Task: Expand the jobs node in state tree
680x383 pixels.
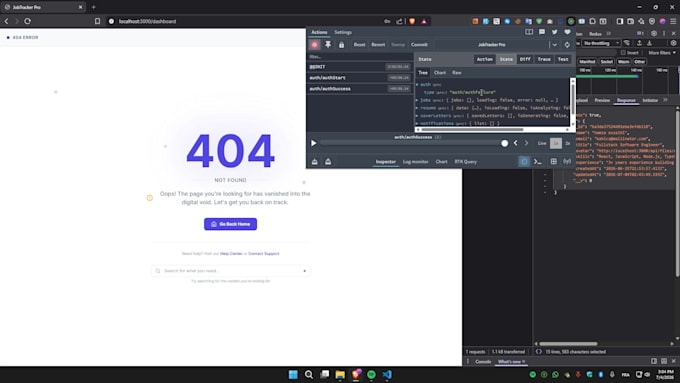Action: (x=418, y=100)
